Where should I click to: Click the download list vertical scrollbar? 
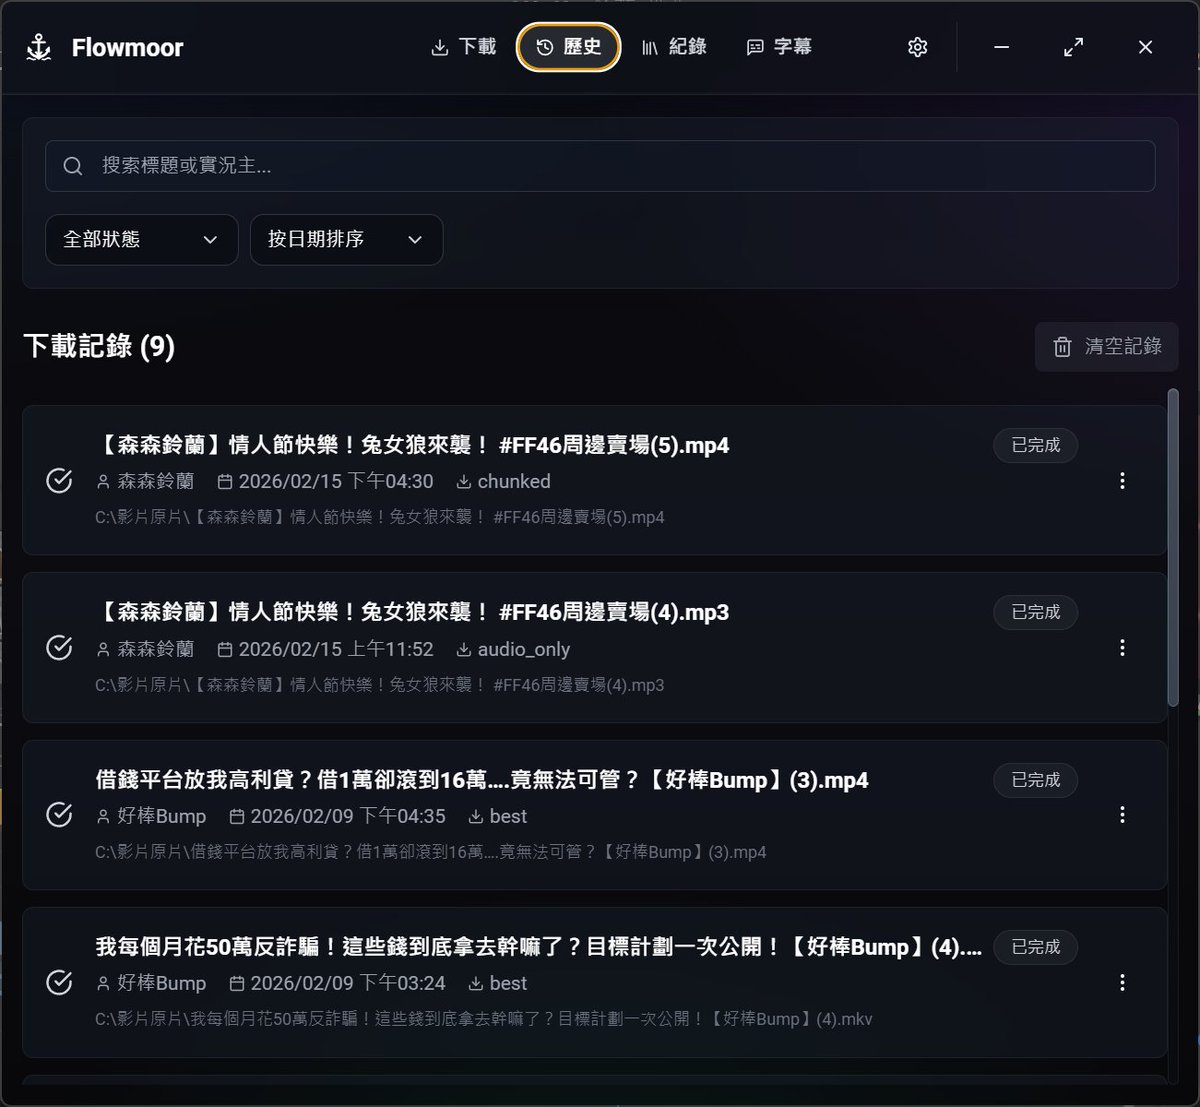[1173, 550]
